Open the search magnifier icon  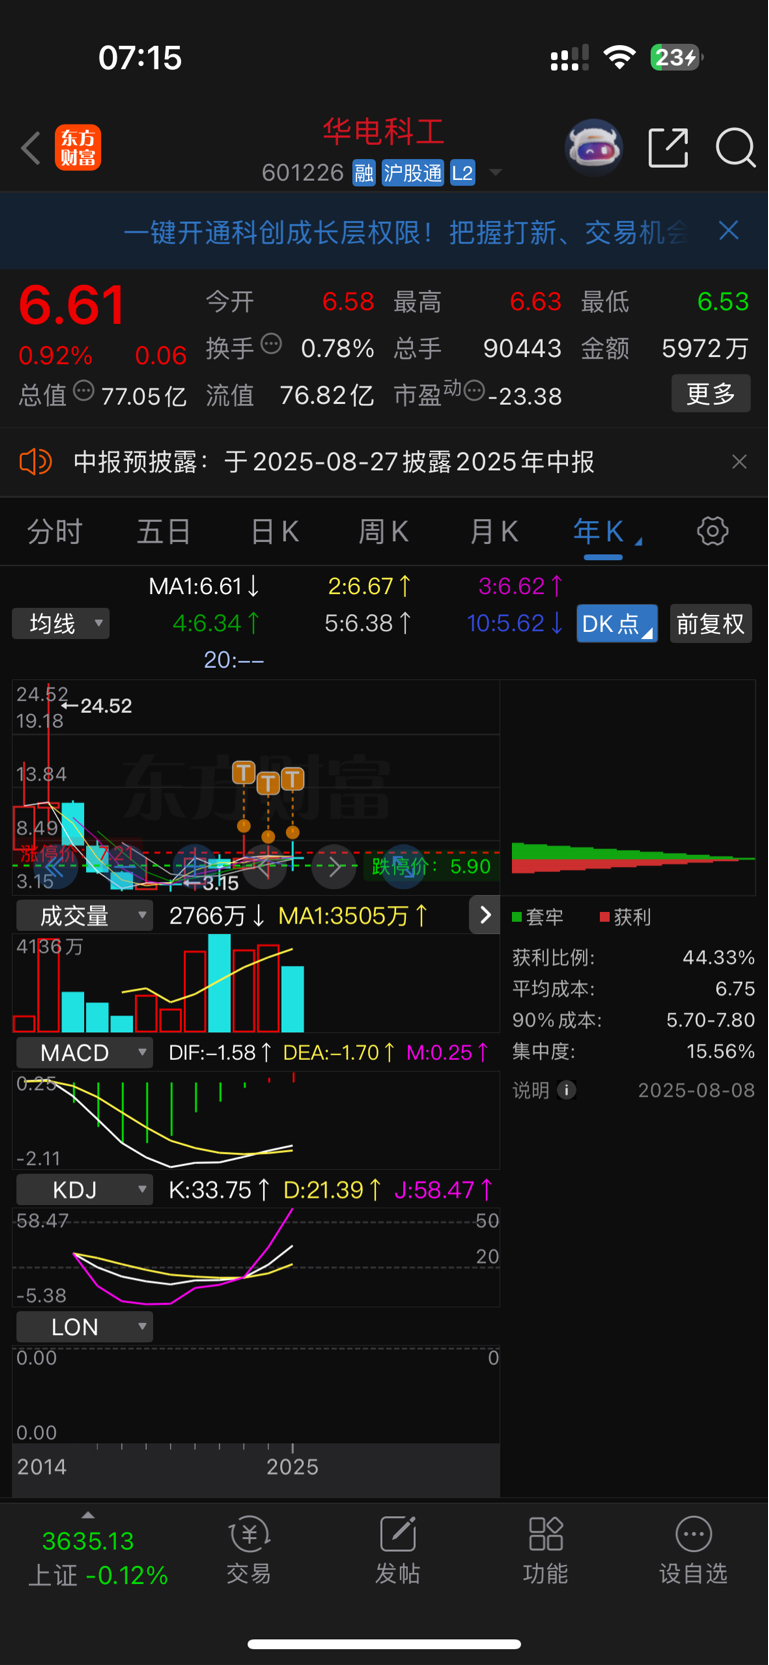pos(735,148)
